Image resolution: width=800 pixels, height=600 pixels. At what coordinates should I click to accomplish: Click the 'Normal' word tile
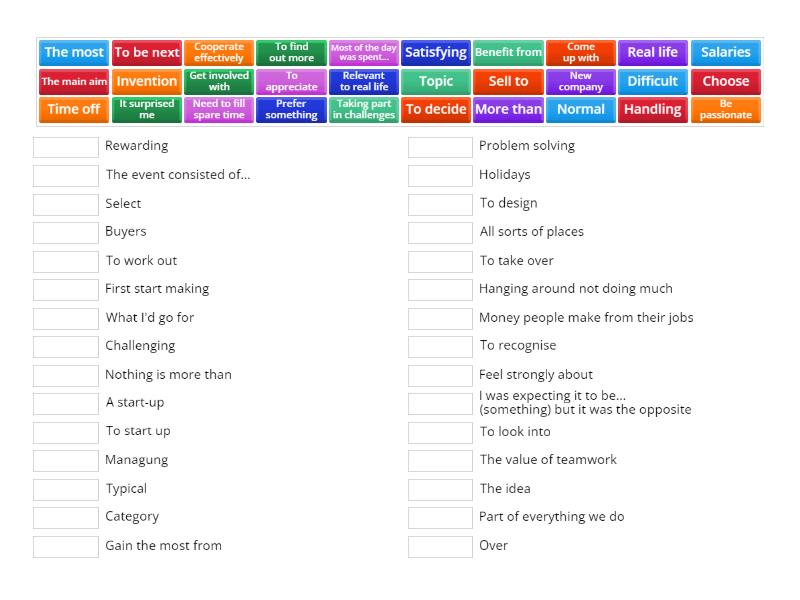tap(581, 109)
